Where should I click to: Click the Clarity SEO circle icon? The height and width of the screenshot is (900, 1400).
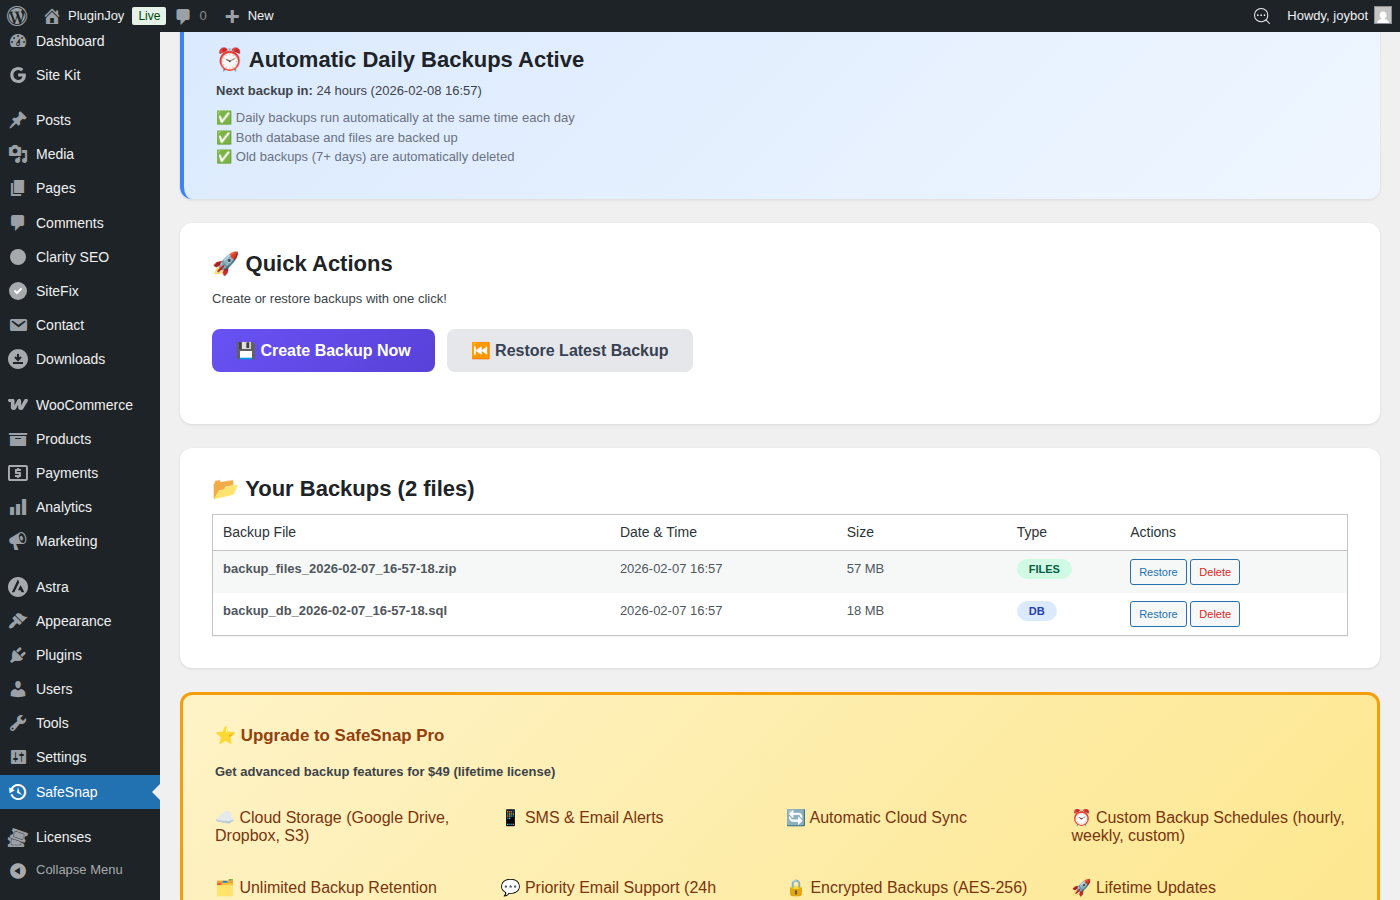point(18,257)
